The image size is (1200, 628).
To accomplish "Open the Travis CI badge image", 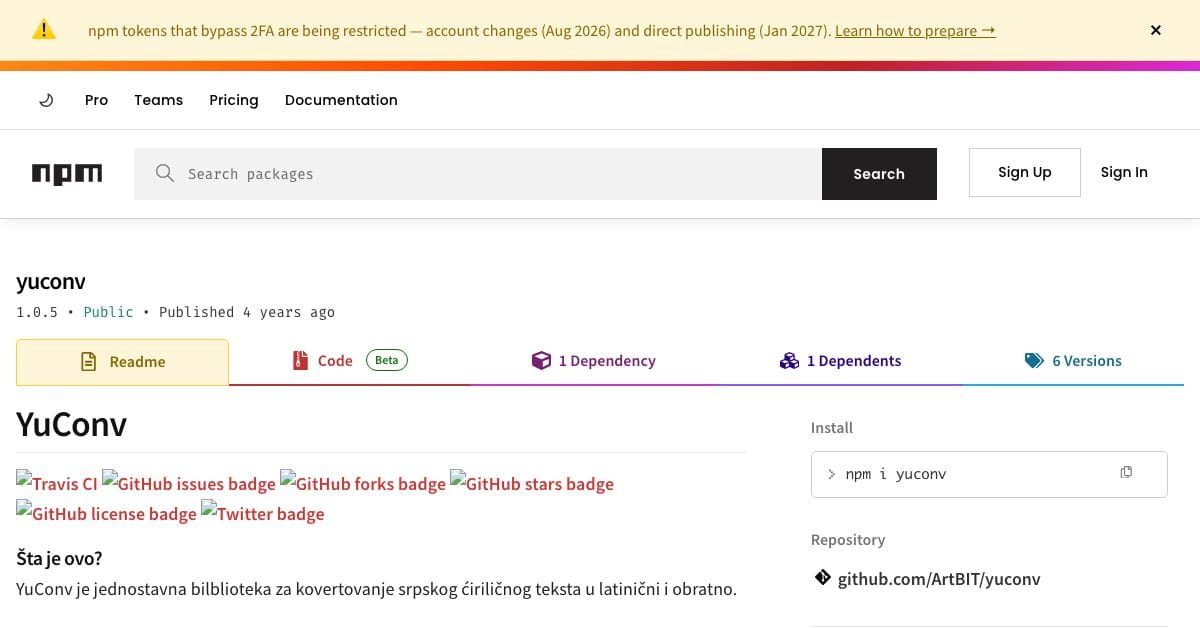I will point(57,483).
